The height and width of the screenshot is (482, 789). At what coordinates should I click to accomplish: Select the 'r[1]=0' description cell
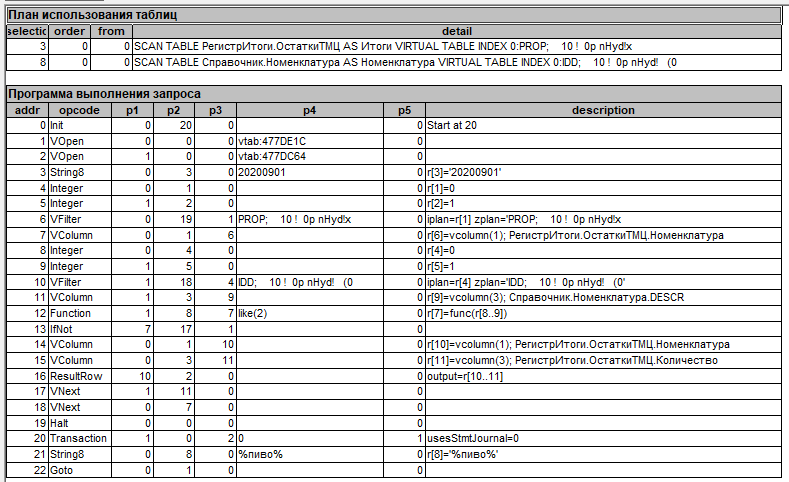tap(603, 188)
